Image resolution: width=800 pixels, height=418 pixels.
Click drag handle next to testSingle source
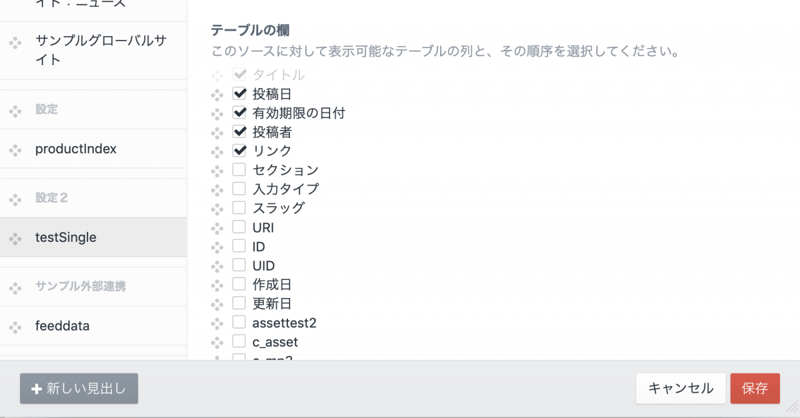click(15, 238)
